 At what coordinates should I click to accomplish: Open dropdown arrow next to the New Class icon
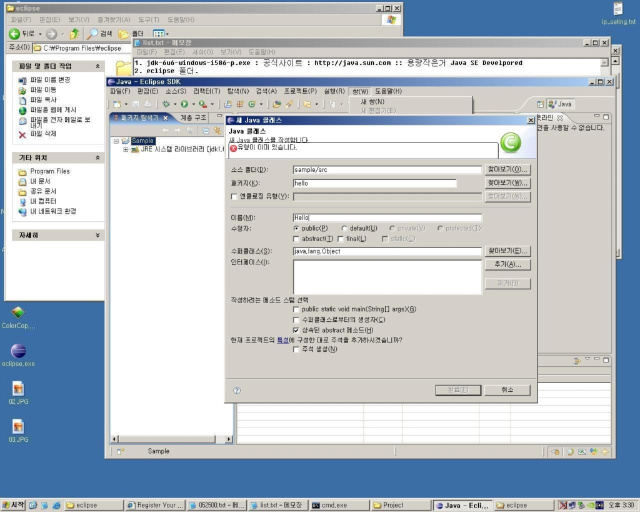pos(261,105)
